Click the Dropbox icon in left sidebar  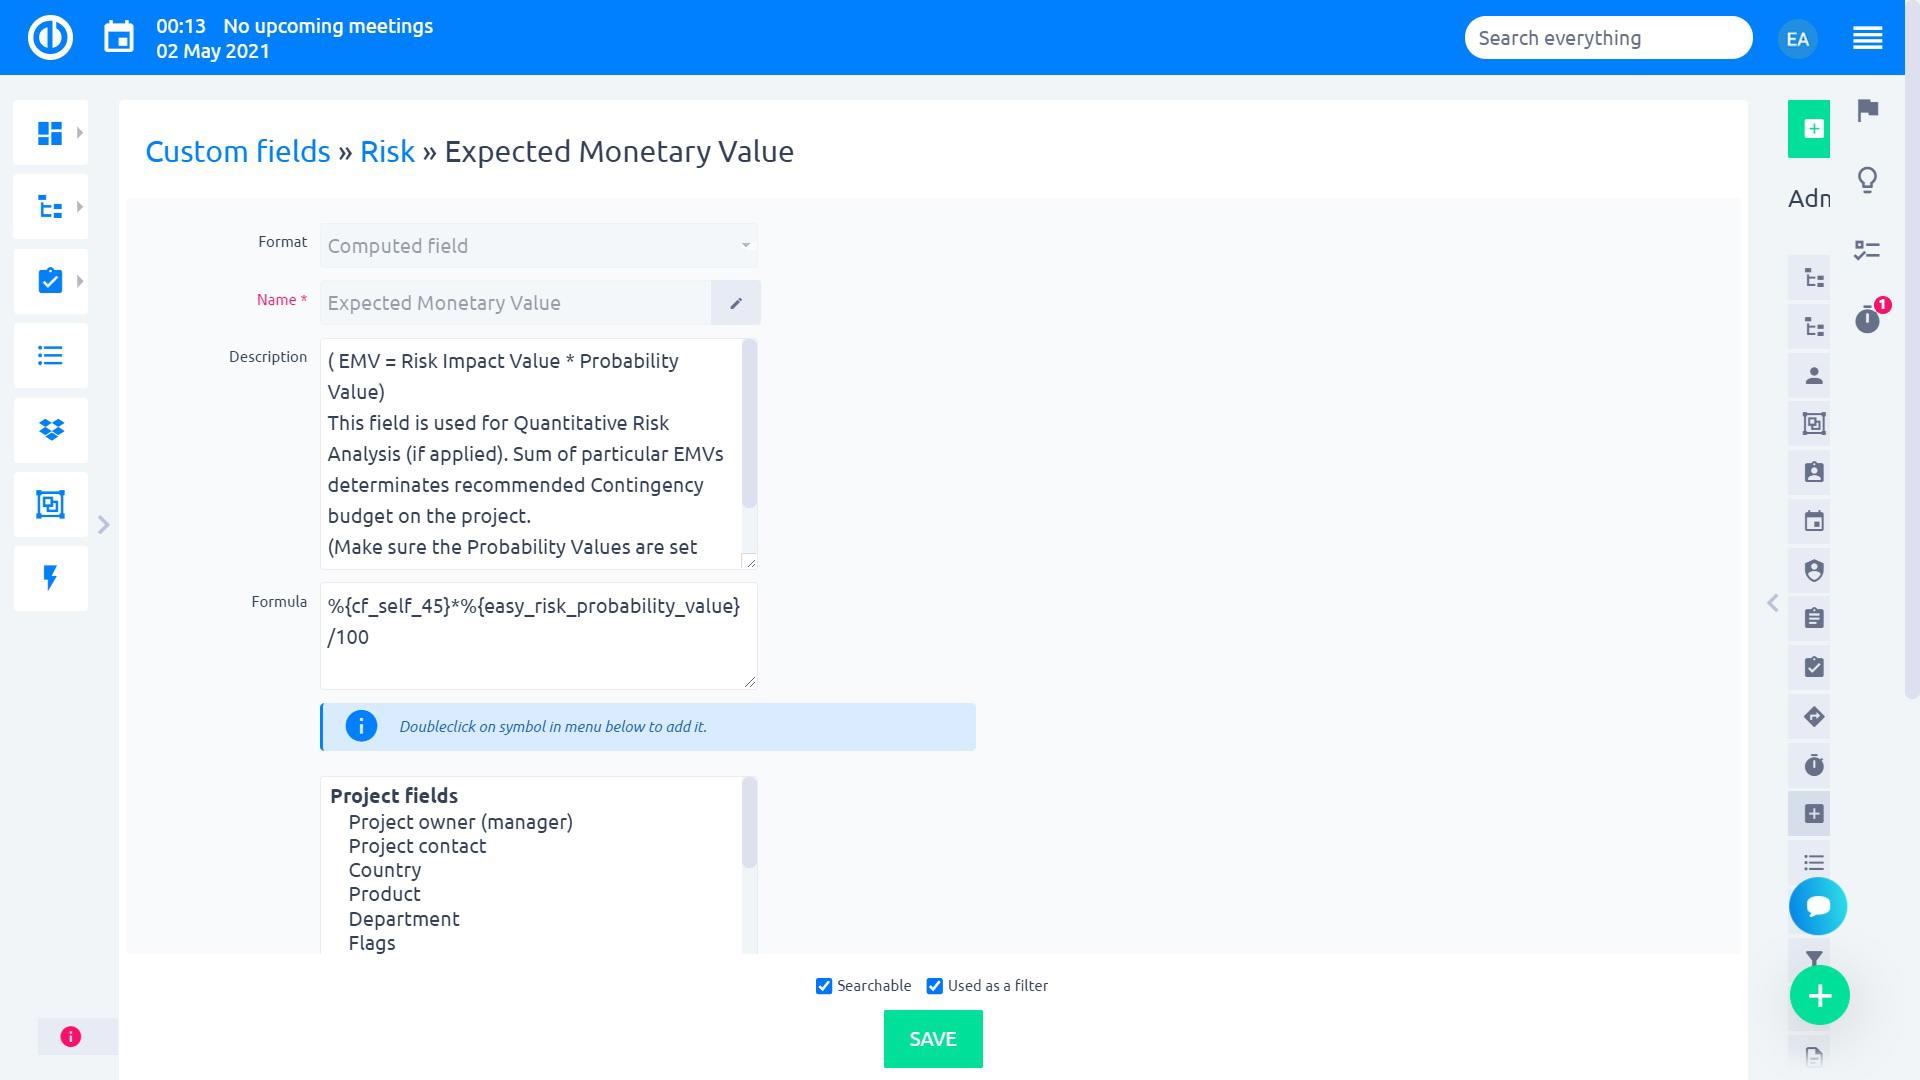[50, 430]
